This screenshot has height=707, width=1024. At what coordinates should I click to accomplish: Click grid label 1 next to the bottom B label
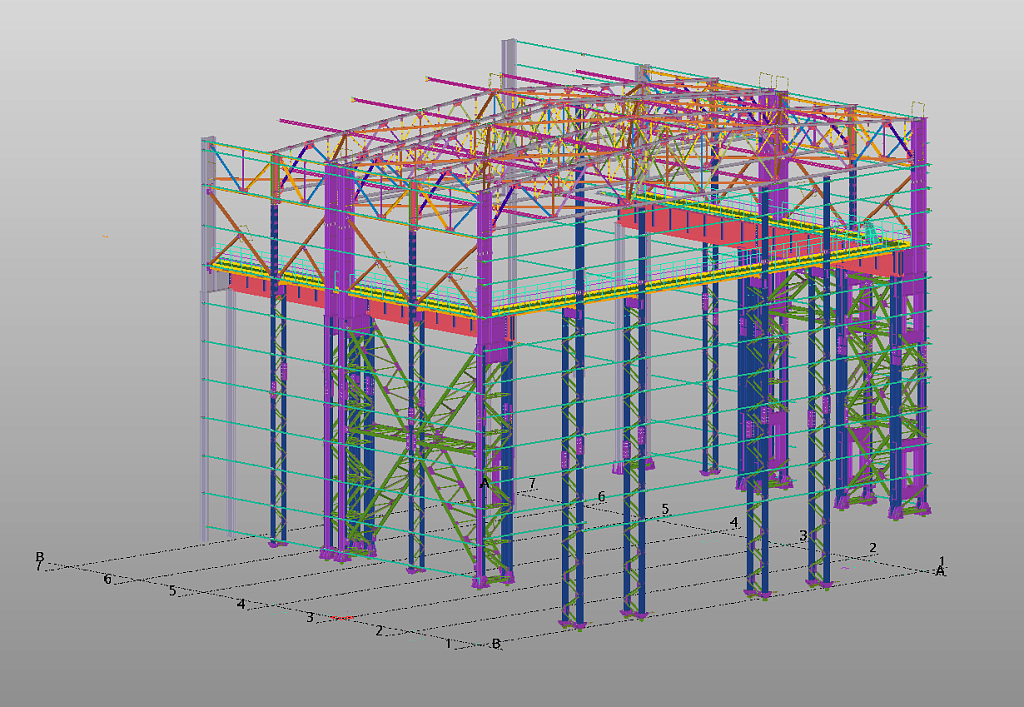point(448,643)
